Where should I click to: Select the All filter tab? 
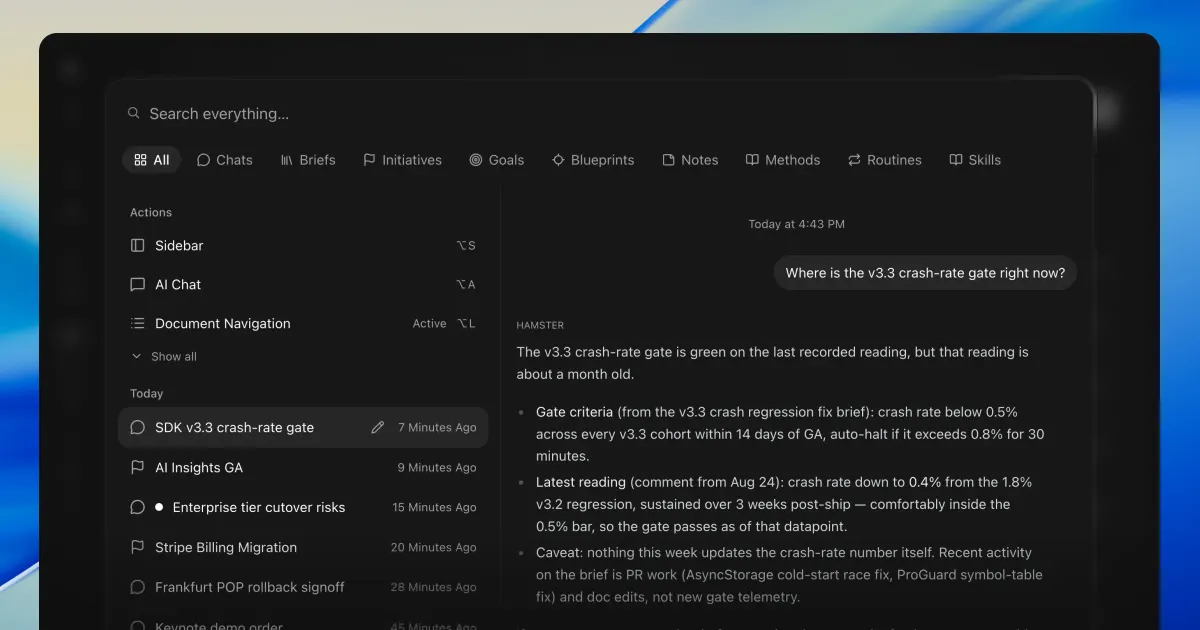151,160
